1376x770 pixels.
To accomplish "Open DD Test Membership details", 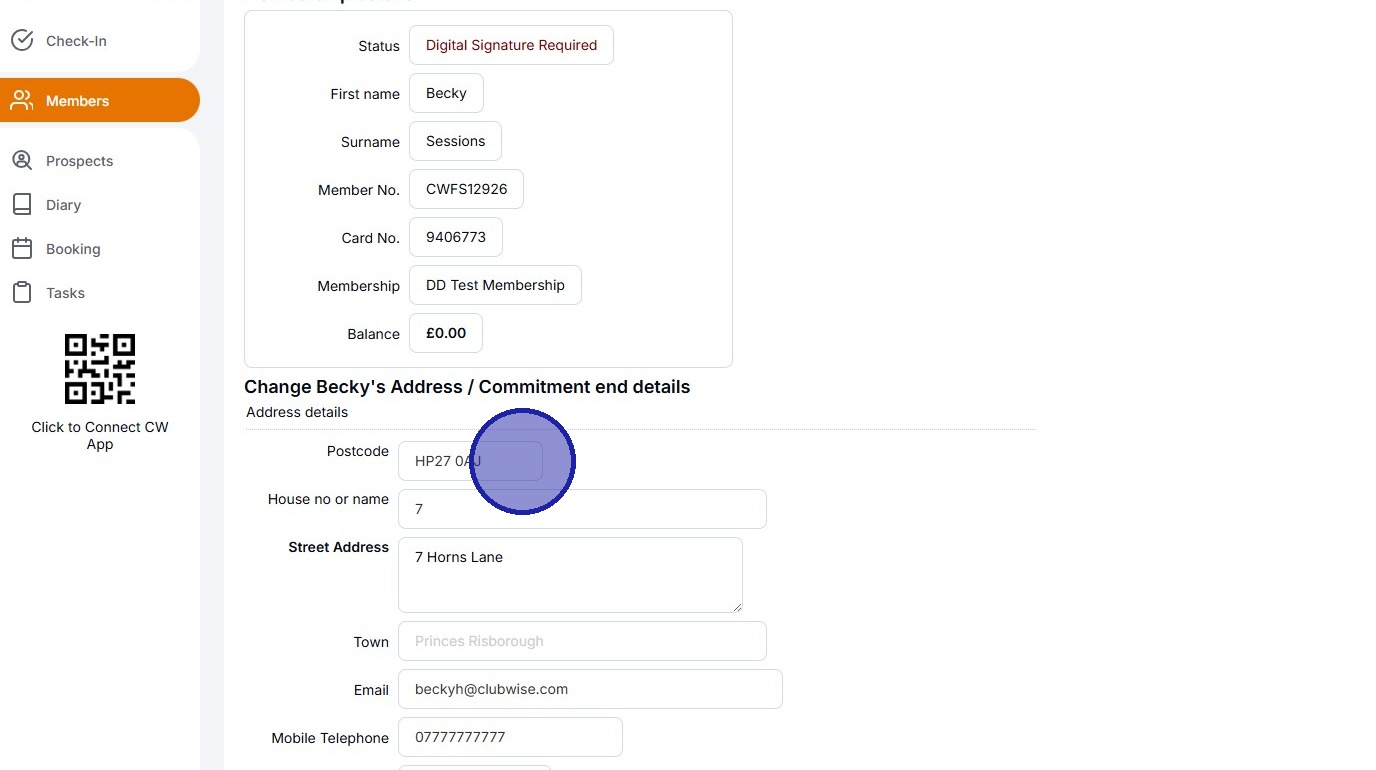I will 494,285.
